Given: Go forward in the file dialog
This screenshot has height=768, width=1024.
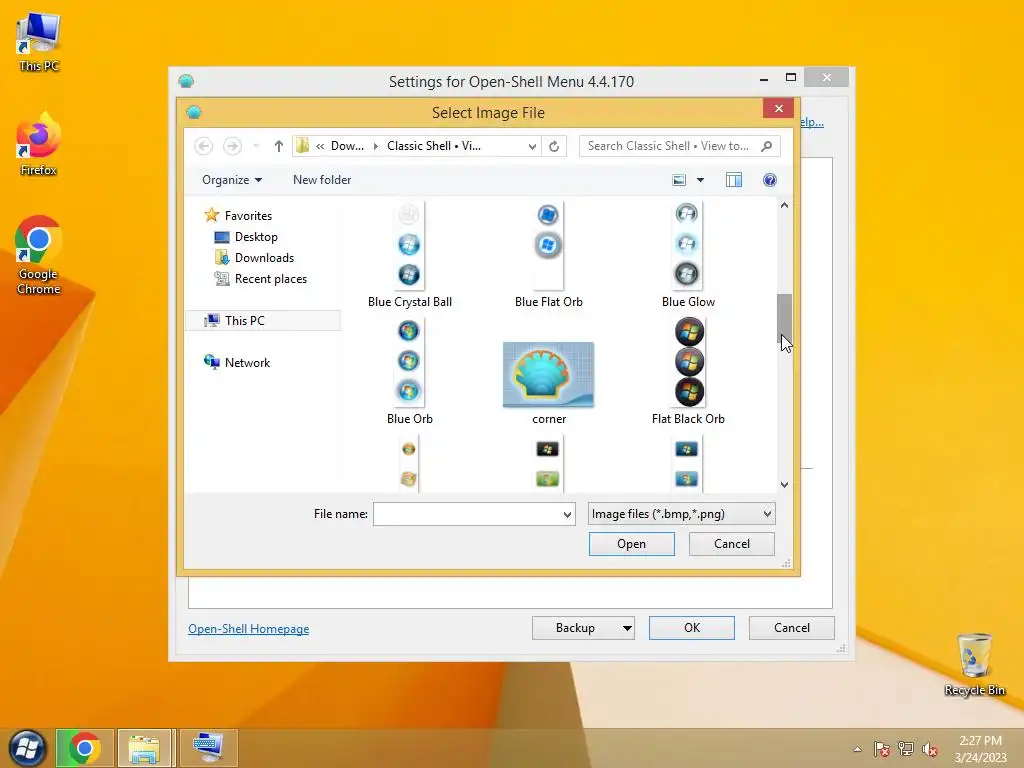Looking at the screenshot, I should pos(232,146).
